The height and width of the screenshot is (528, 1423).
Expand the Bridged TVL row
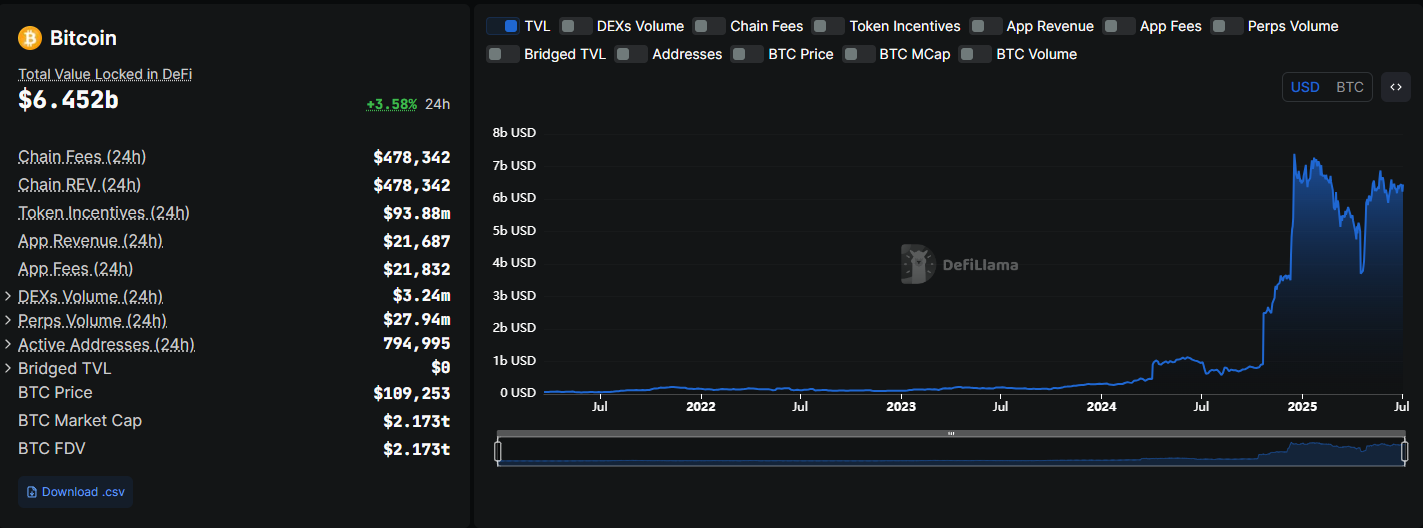tap(9, 369)
